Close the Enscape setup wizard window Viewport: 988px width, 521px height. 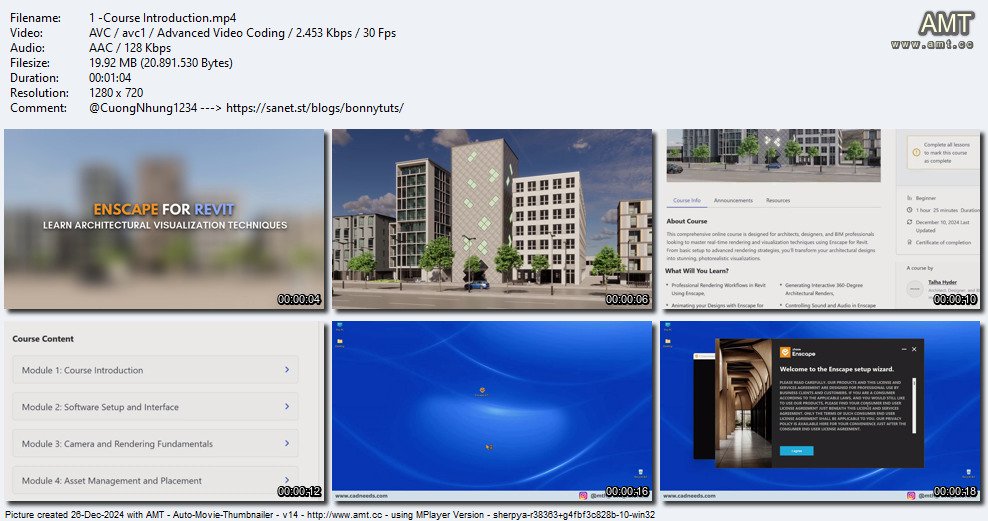(x=914, y=349)
